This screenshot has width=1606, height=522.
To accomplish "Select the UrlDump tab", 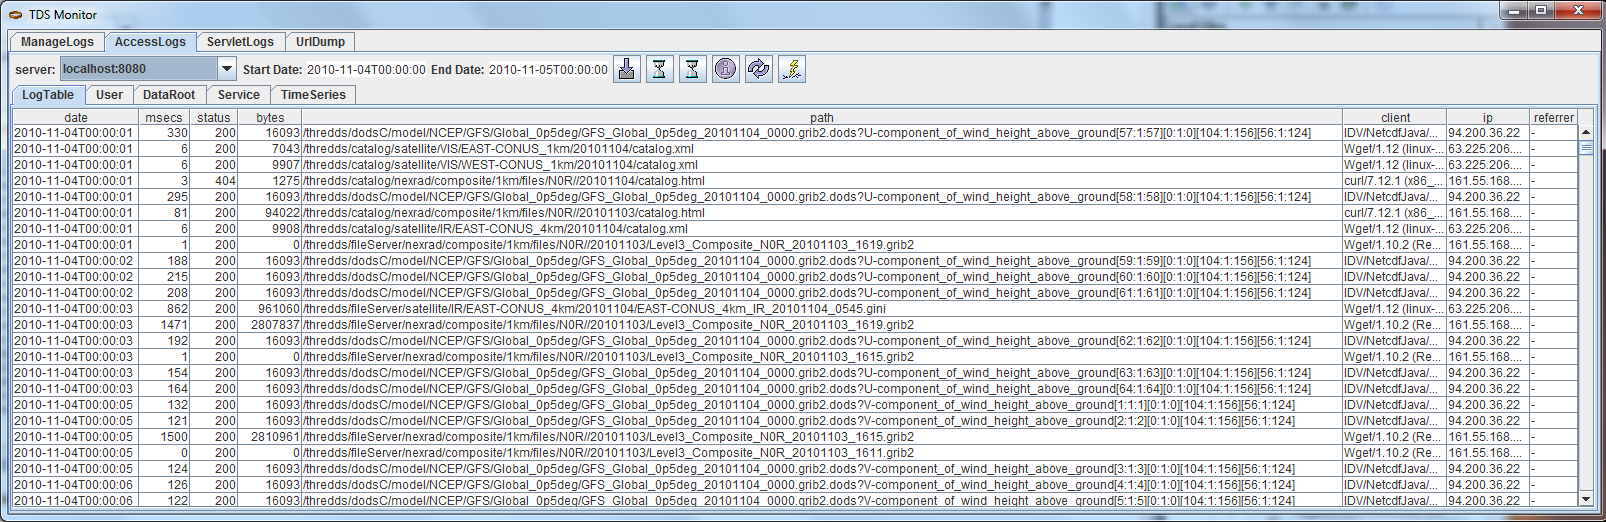I will point(320,42).
